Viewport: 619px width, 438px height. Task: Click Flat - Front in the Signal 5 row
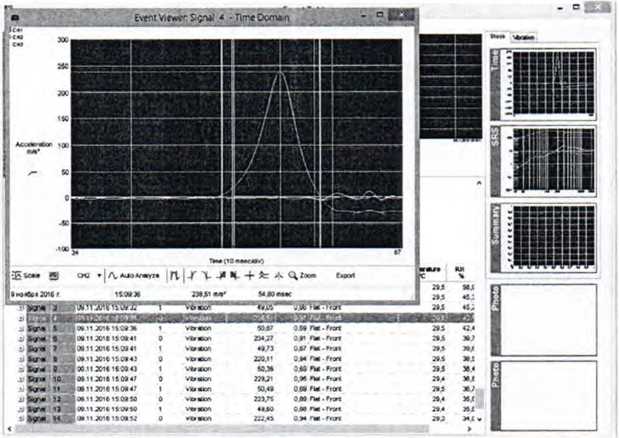click(326, 328)
